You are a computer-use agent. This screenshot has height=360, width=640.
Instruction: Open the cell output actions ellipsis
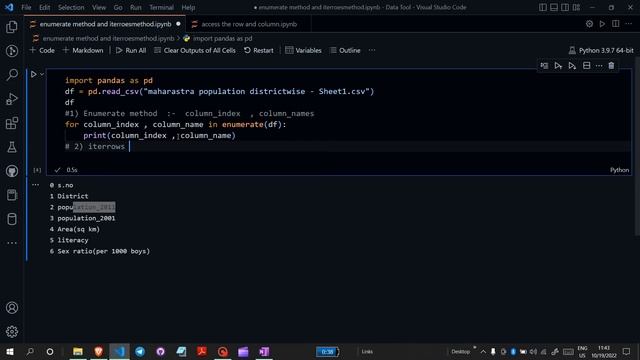point(36,185)
